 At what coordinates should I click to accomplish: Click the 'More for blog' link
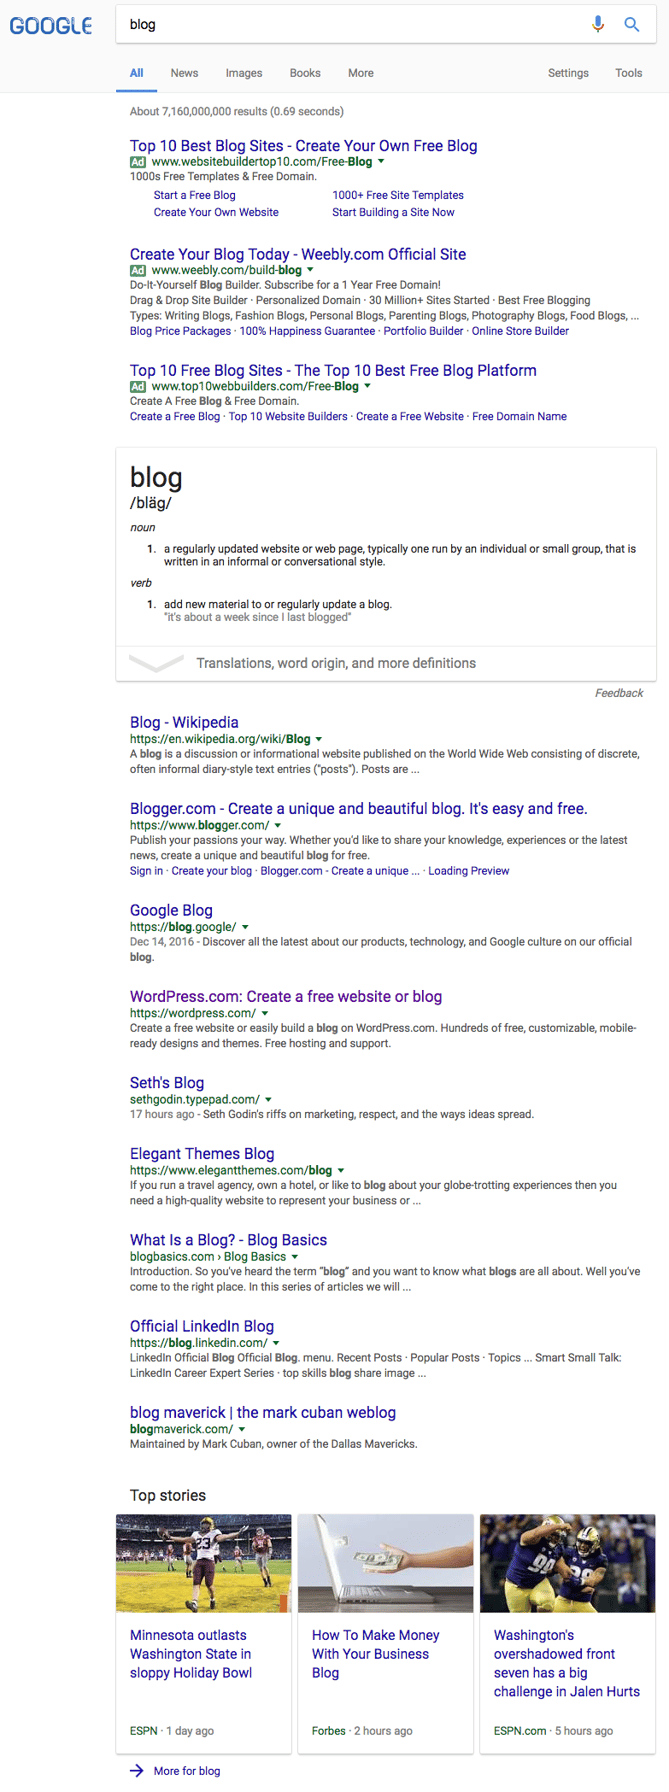(x=187, y=1771)
